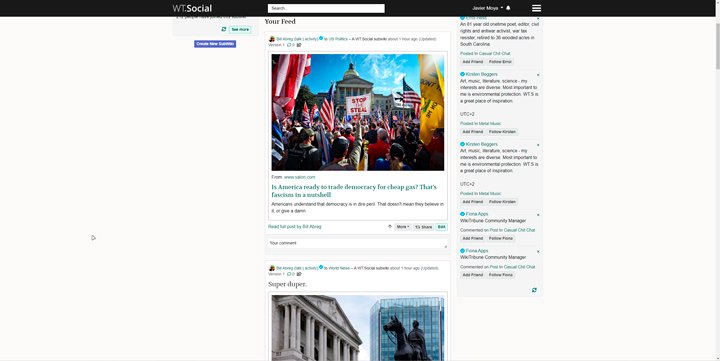
Task: Click Follow Fiona in first Fiona card
Action: click(x=501, y=238)
